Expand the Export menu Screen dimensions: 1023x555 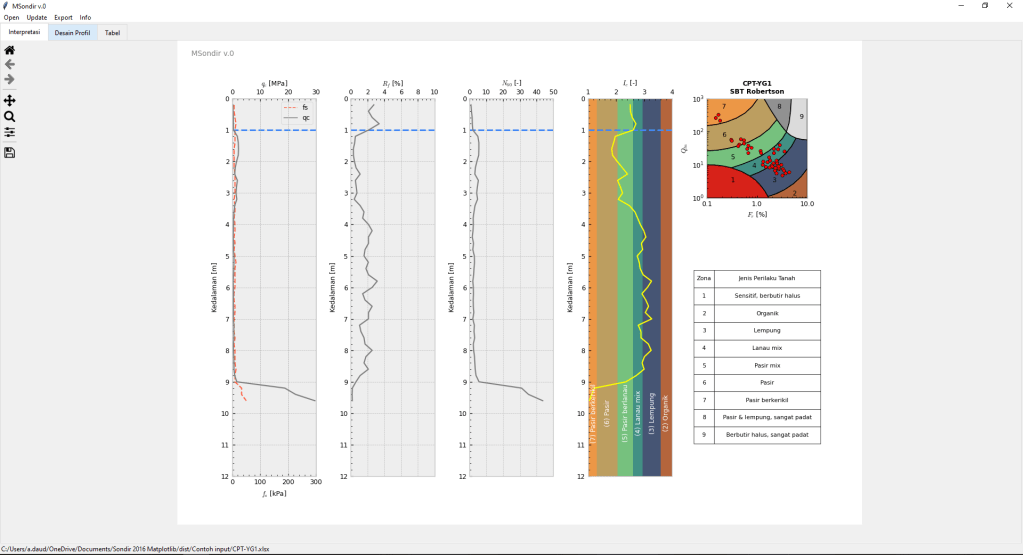(63, 18)
